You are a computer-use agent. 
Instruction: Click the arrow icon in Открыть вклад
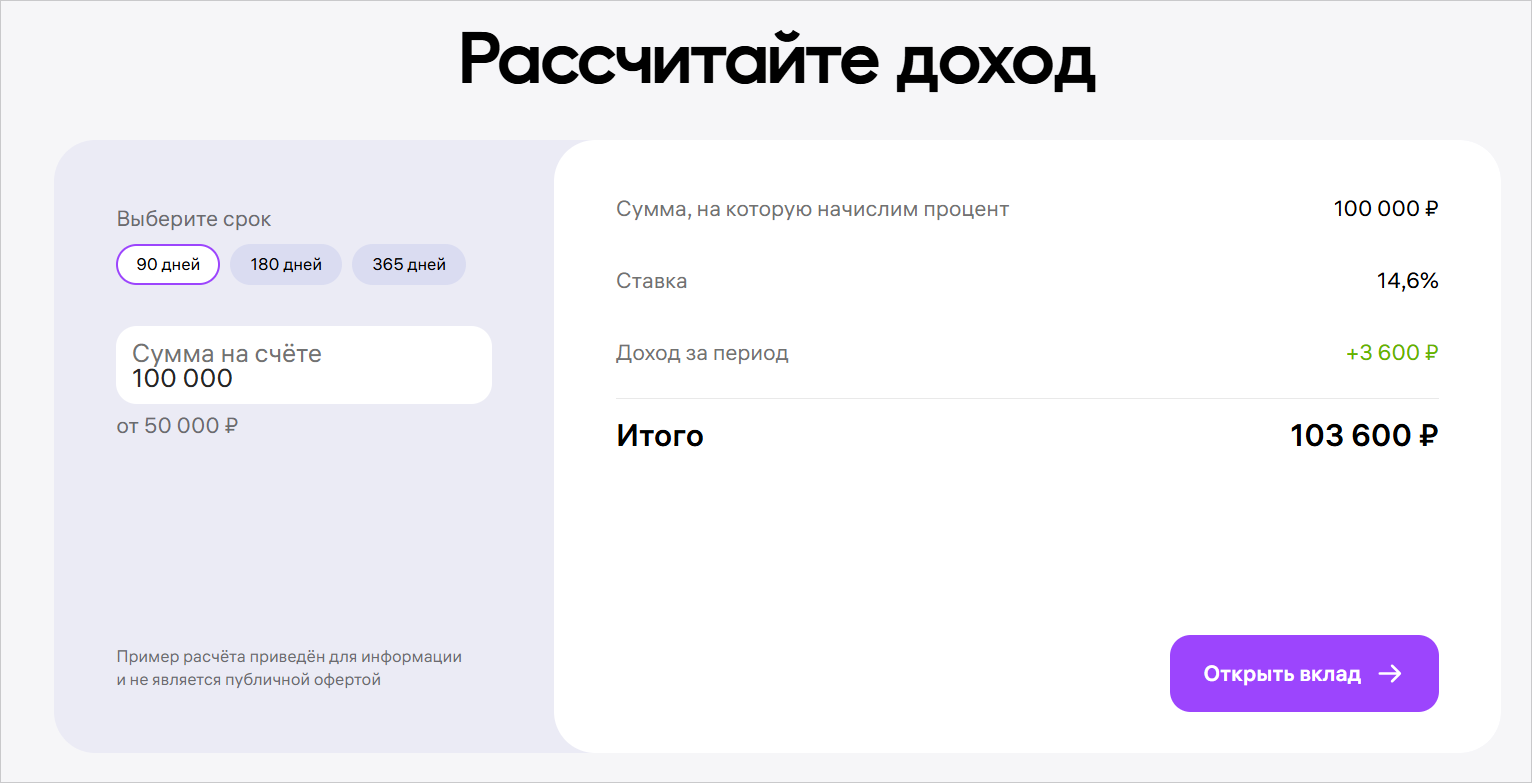pyautogui.click(x=1390, y=674)
